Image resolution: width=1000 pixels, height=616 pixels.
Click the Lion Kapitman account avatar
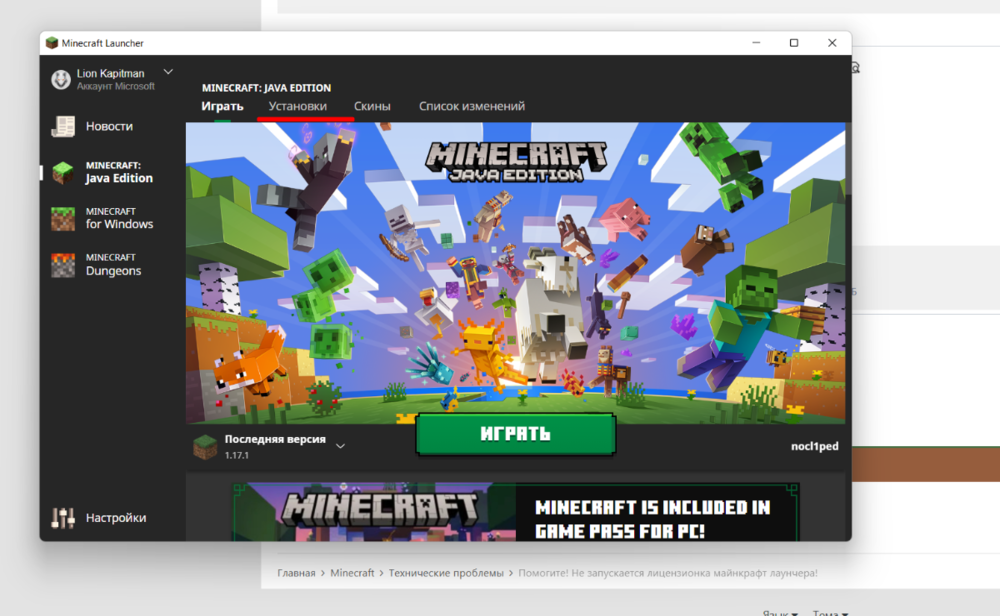[61, 80]
